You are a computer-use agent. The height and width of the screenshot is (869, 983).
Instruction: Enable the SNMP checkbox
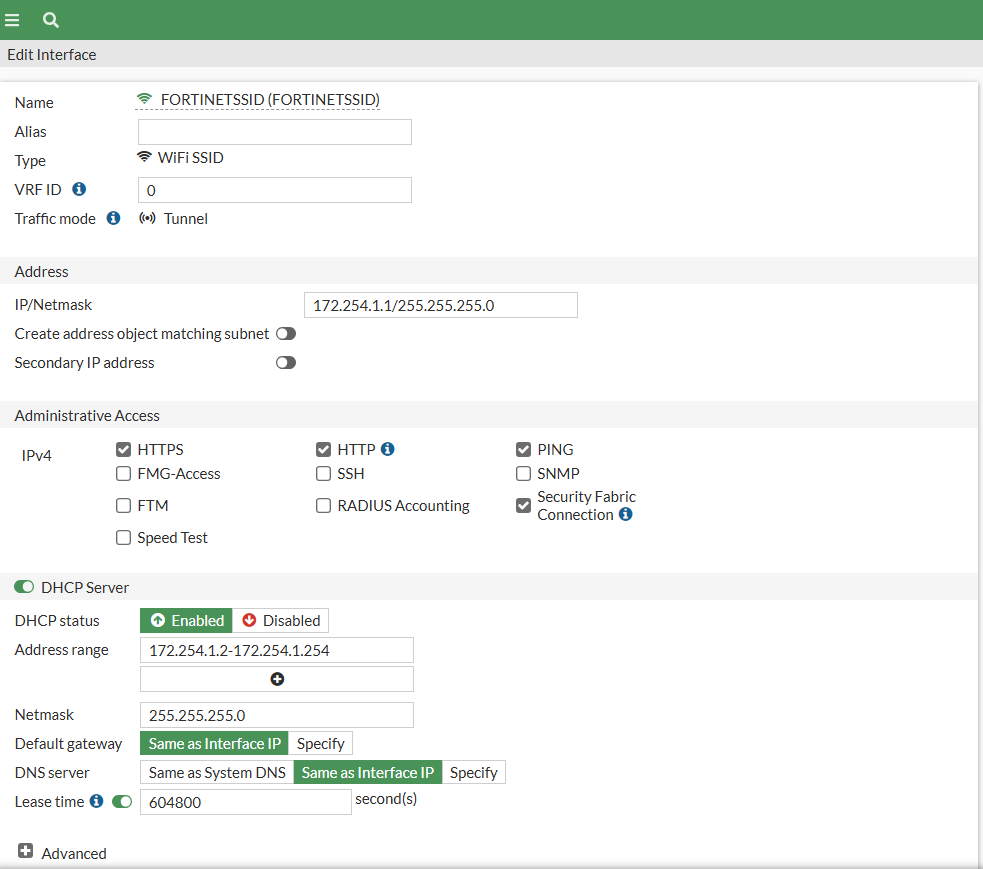point(523,473)
